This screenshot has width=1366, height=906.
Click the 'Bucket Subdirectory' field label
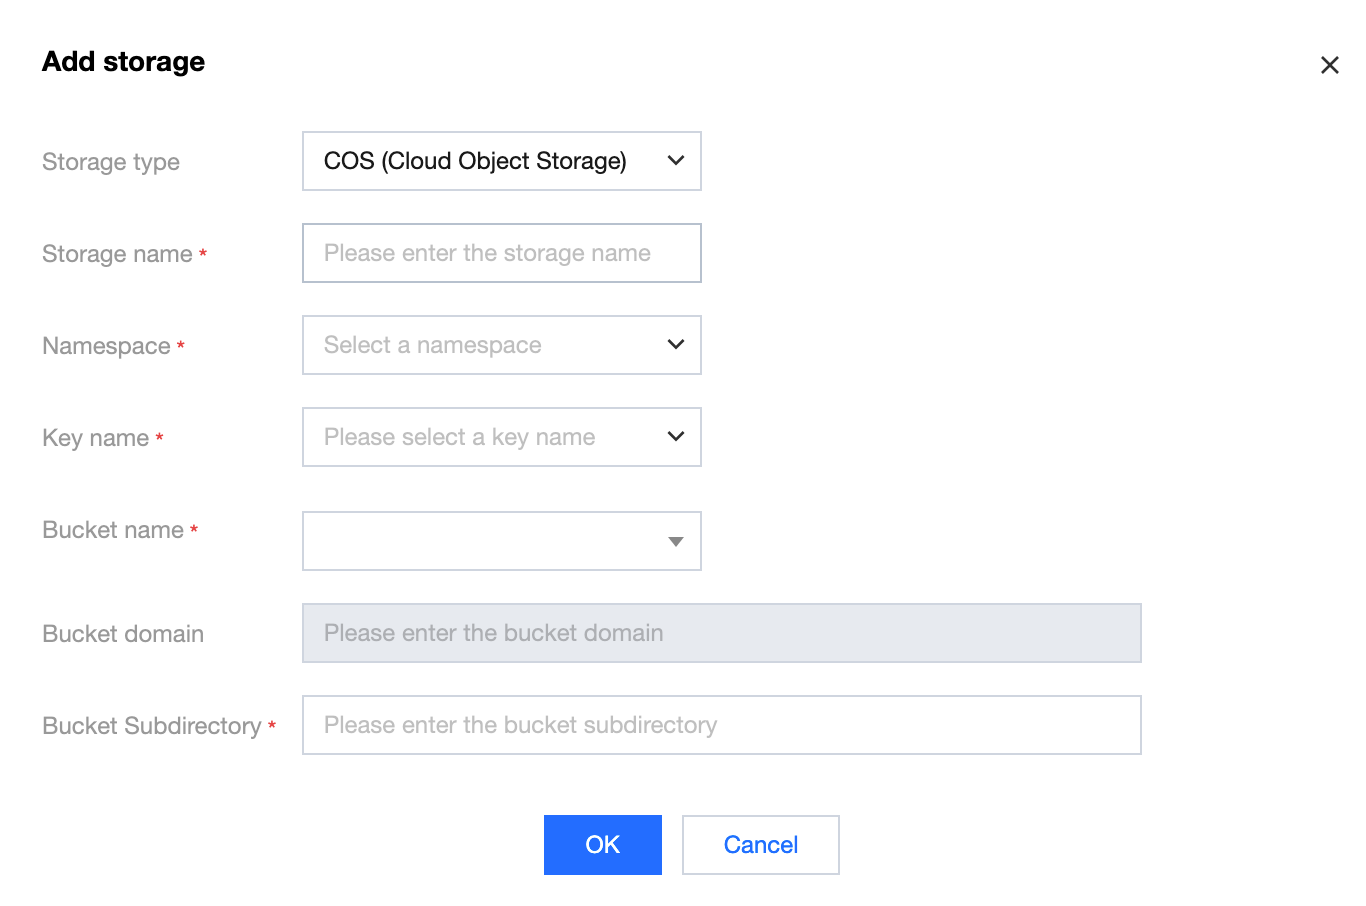click(151, 726)
